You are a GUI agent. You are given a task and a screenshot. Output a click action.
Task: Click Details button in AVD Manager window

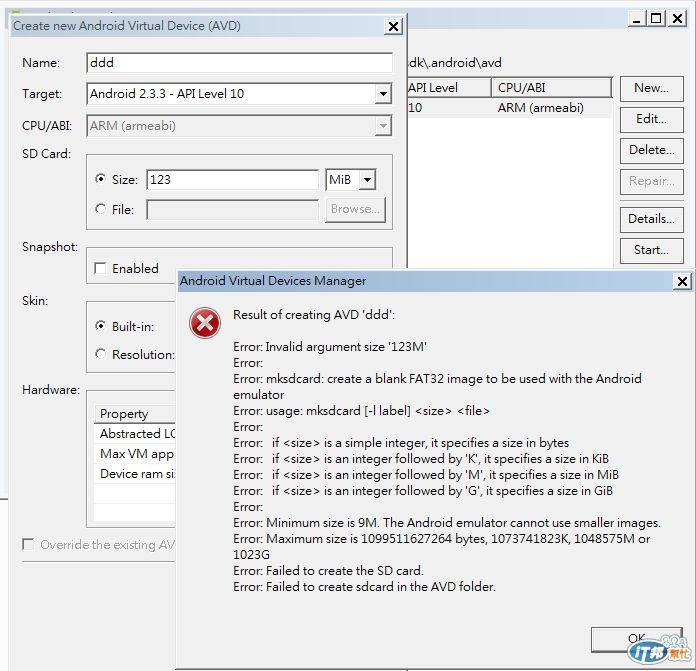pos(651,219)
